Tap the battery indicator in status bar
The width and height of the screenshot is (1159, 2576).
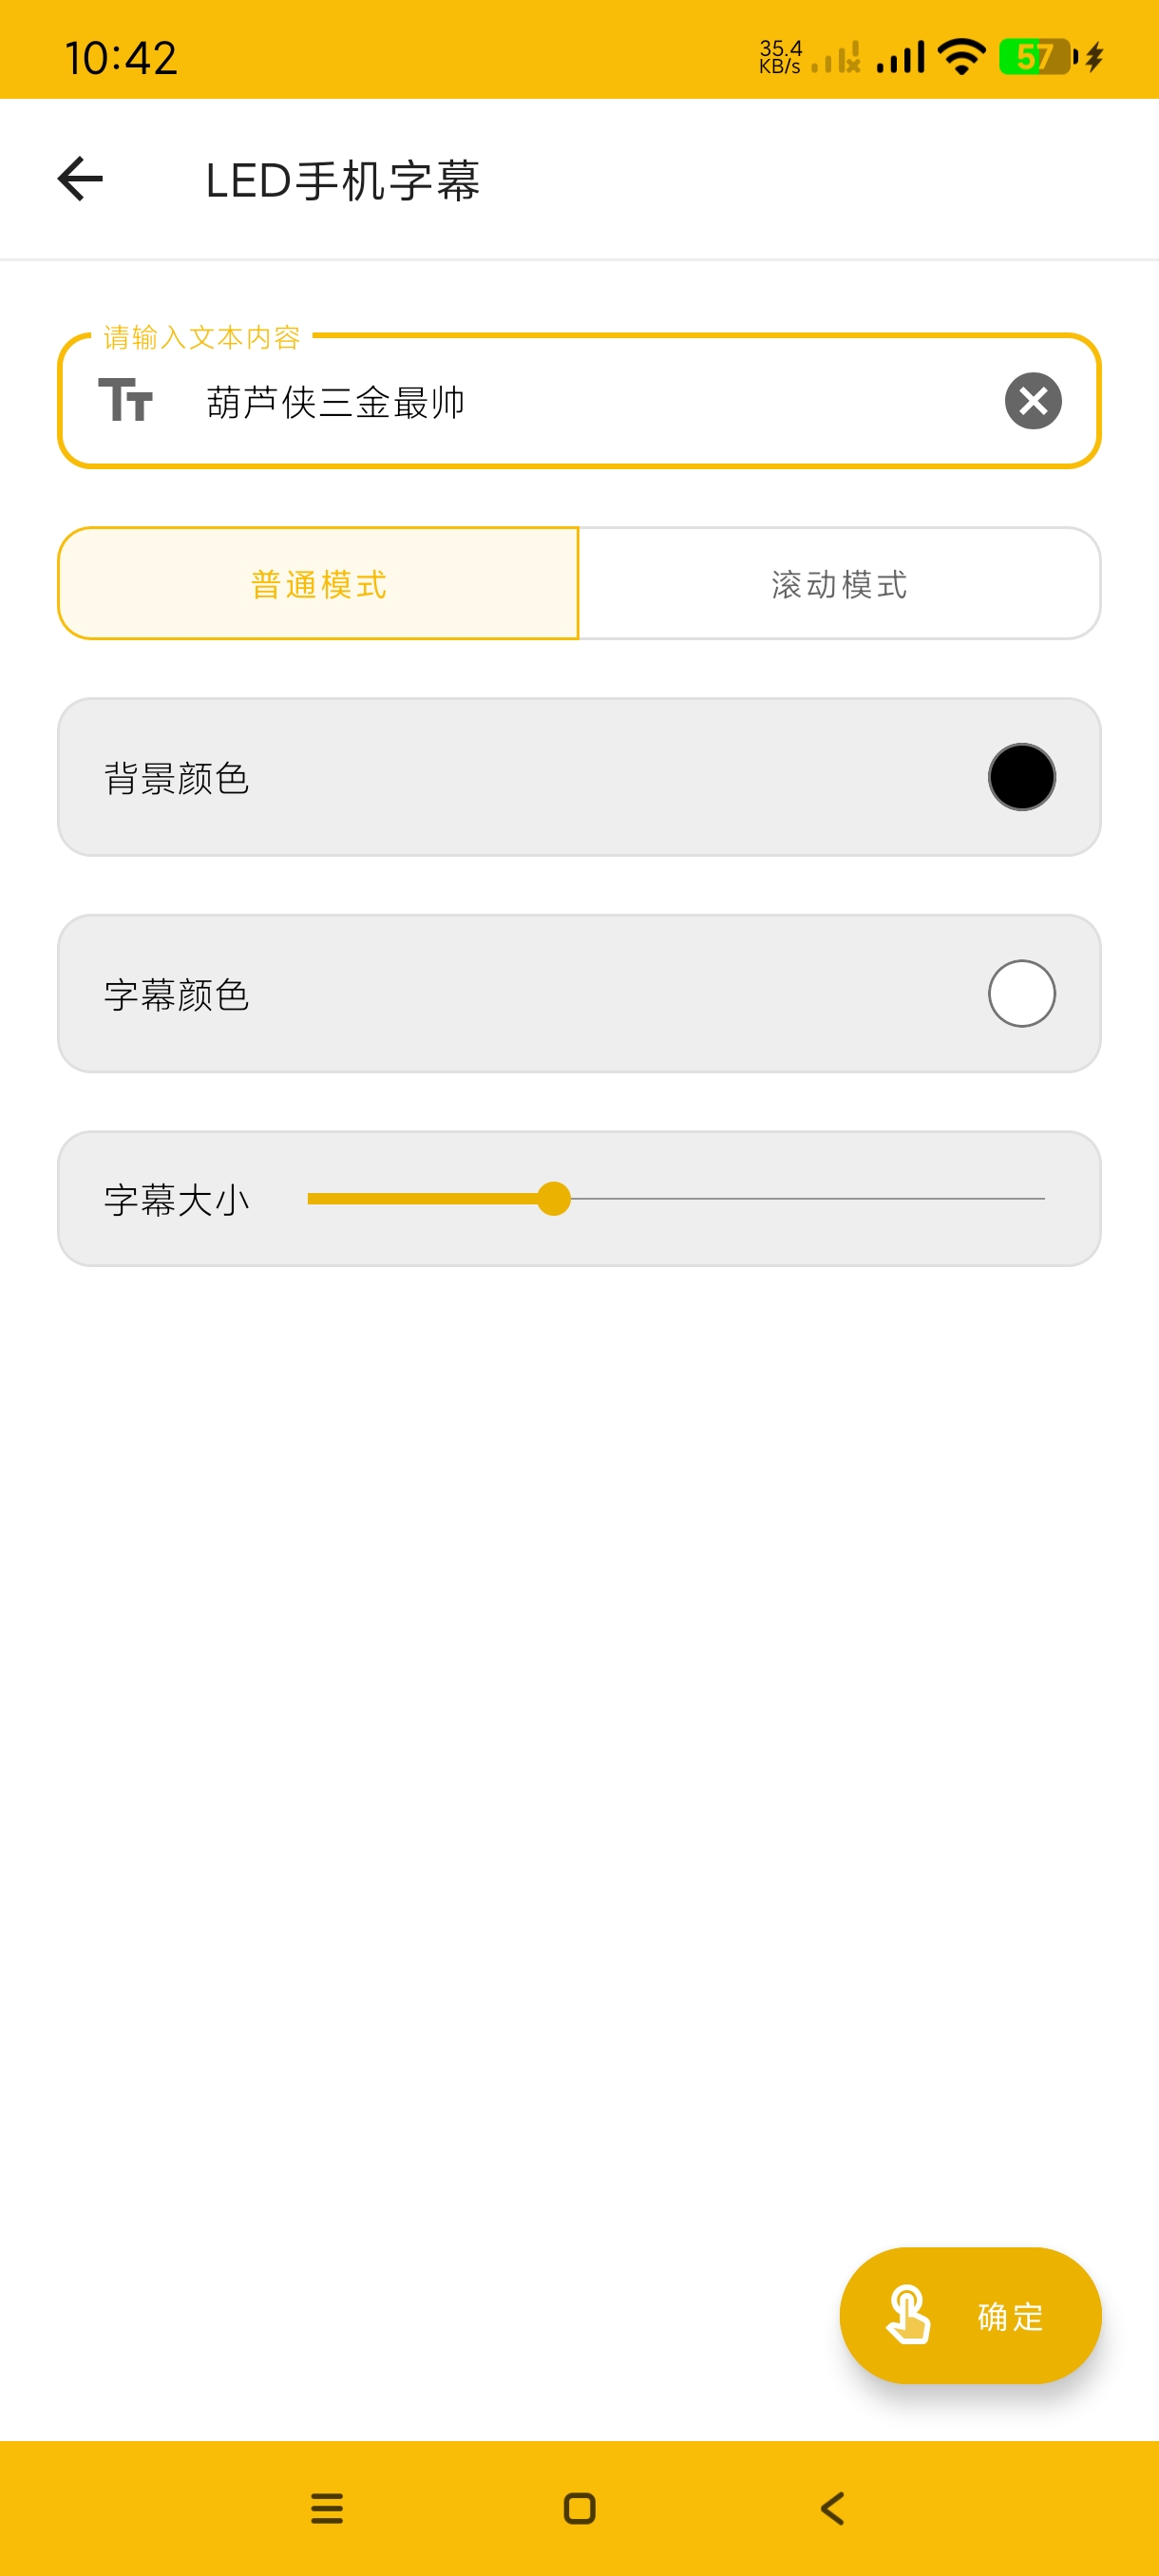(1037, 57)
